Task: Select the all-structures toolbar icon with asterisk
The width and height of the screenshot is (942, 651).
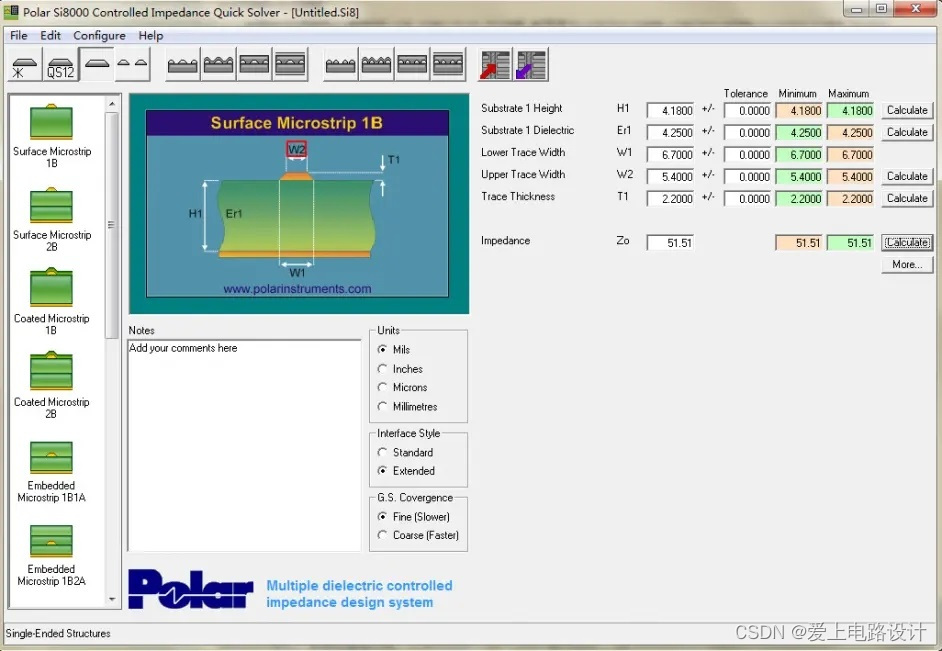Action: 25,65
